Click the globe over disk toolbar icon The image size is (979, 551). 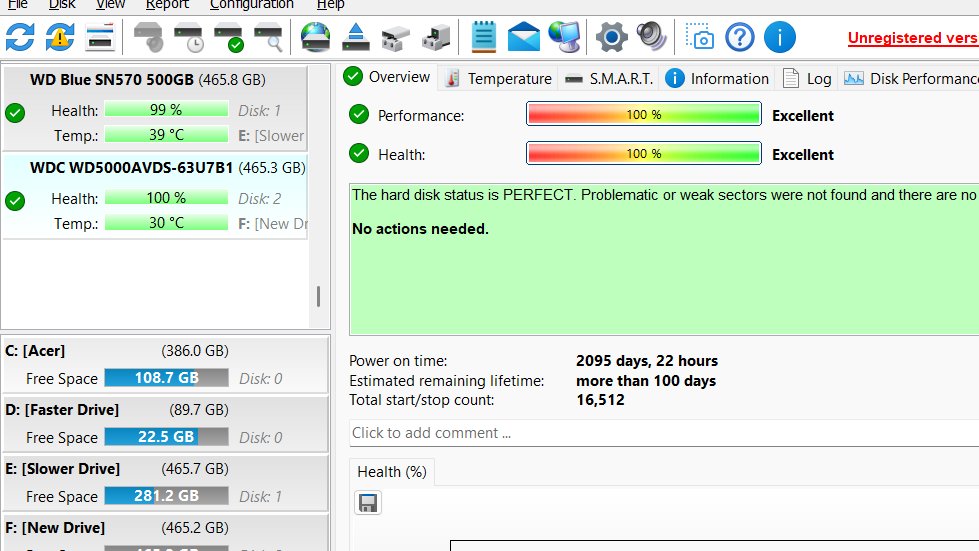[x=315, y=37]
